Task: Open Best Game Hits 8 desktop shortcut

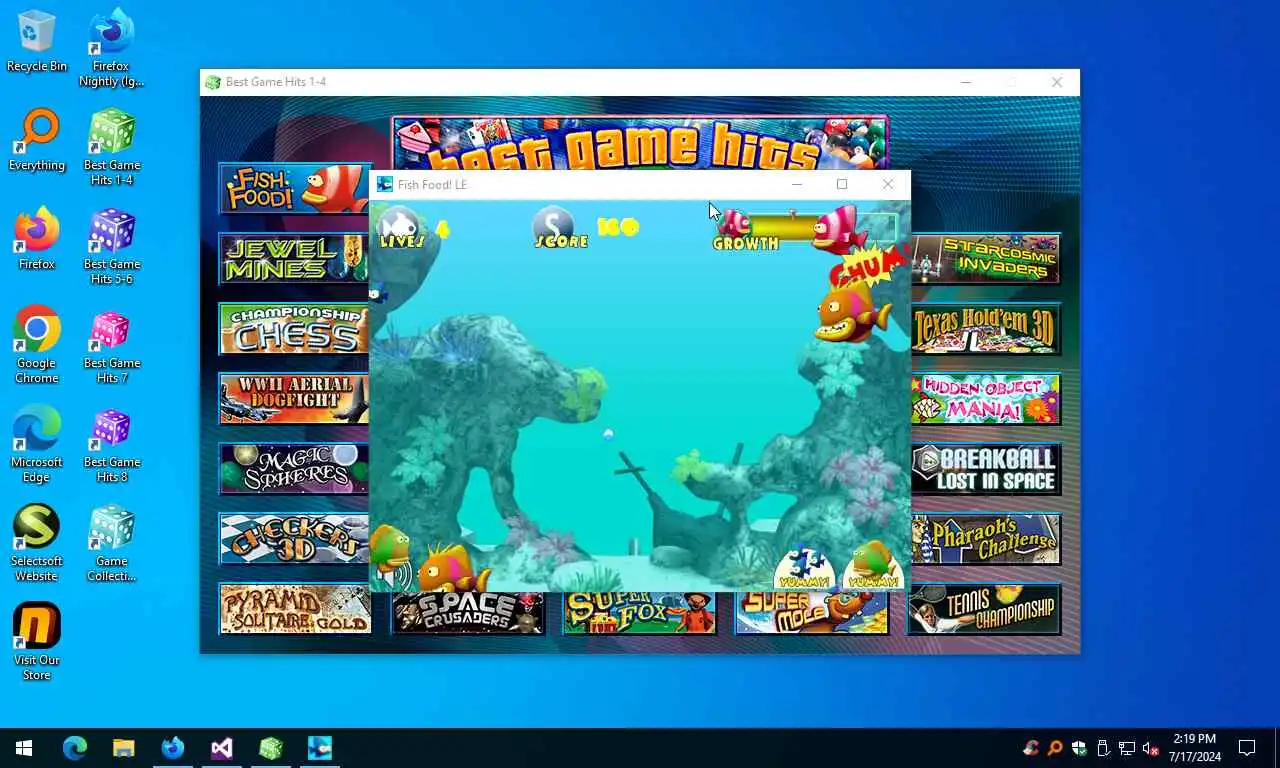Action: (112, 444)
